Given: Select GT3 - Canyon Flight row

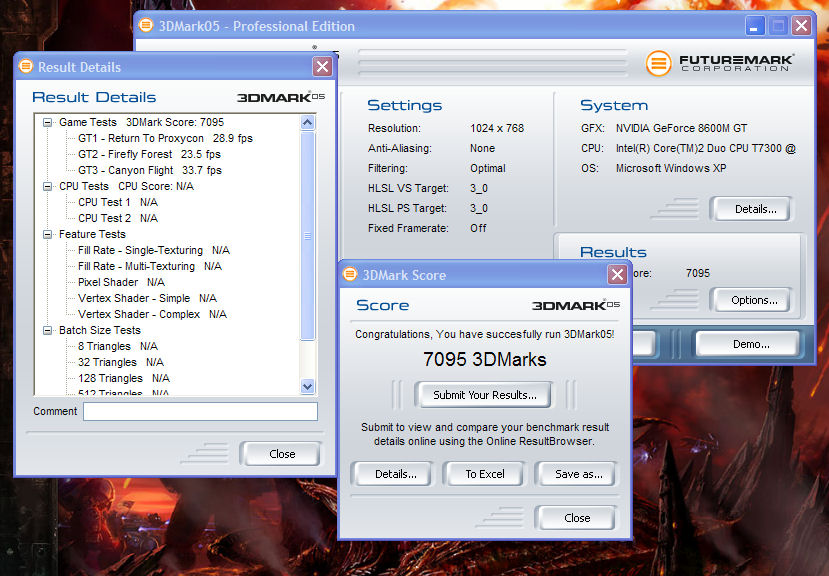Looking at the screenshot, I should point(150,170).
